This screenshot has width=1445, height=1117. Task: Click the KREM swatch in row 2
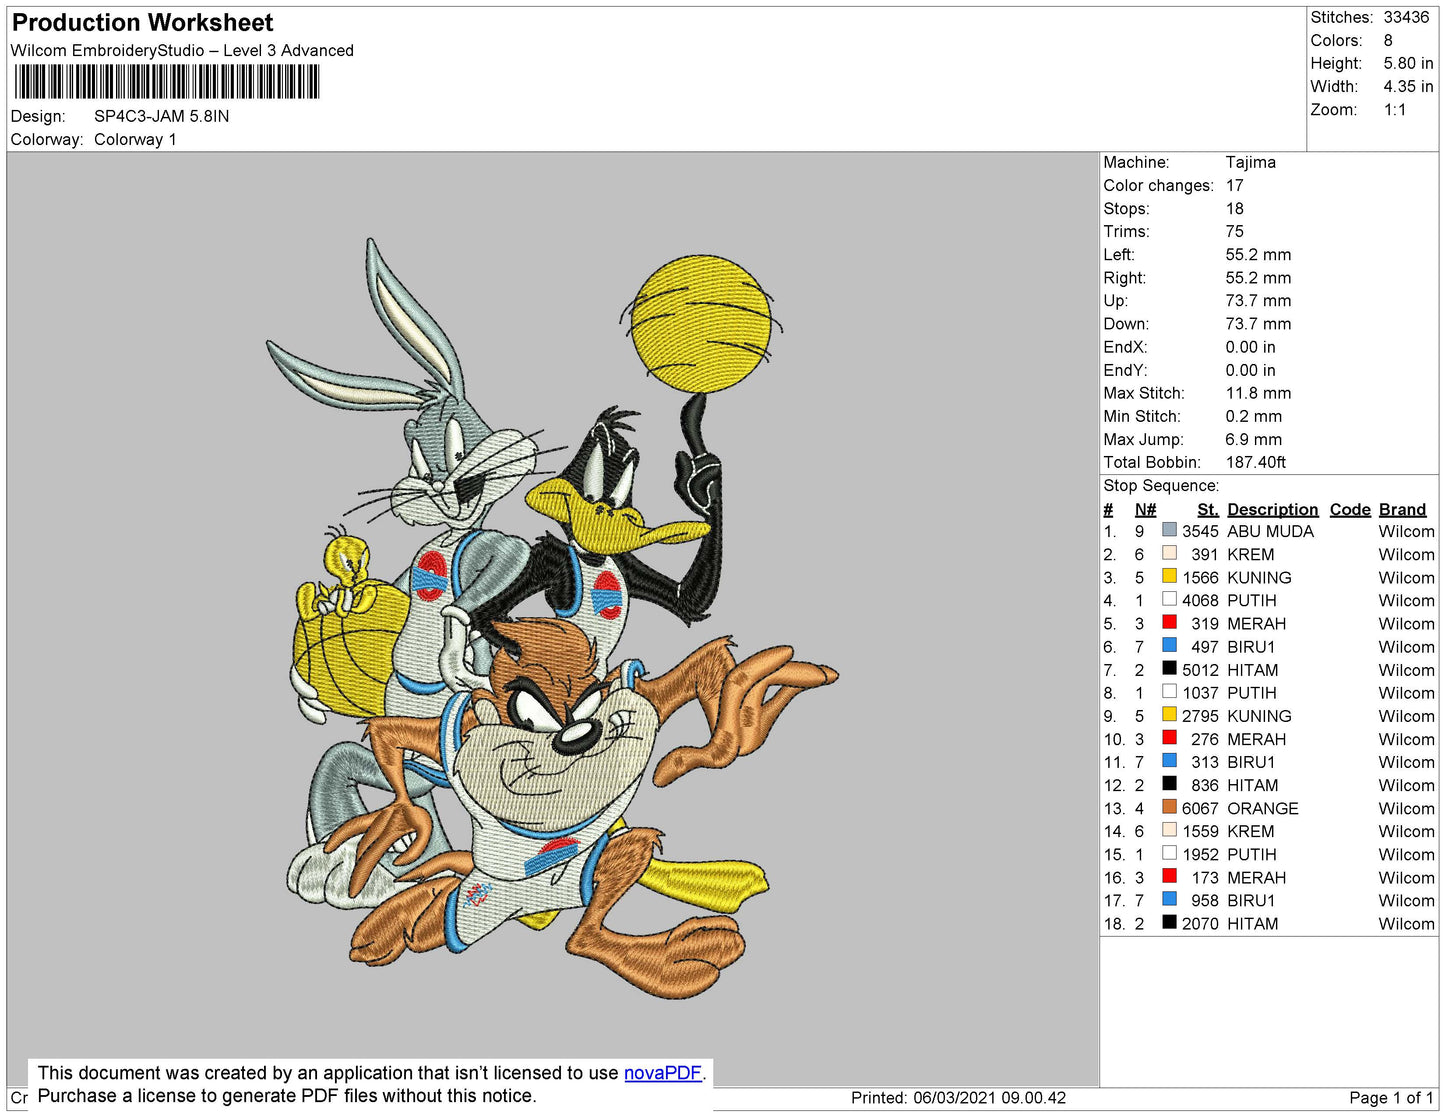(1169, 553)
